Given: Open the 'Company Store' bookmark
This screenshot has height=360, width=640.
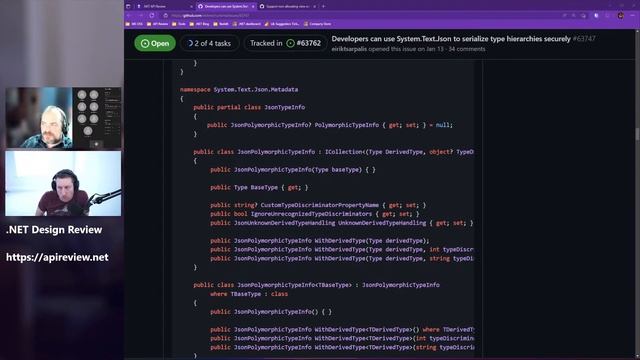Looking at the screenshot, I should tap(318, 24).
